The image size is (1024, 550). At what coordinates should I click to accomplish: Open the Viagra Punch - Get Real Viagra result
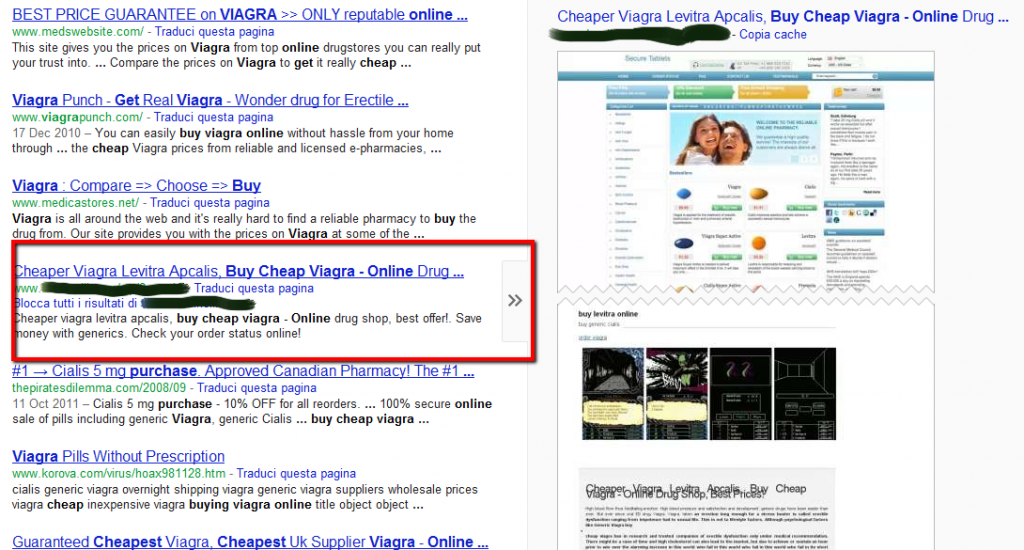click(210, 100)
